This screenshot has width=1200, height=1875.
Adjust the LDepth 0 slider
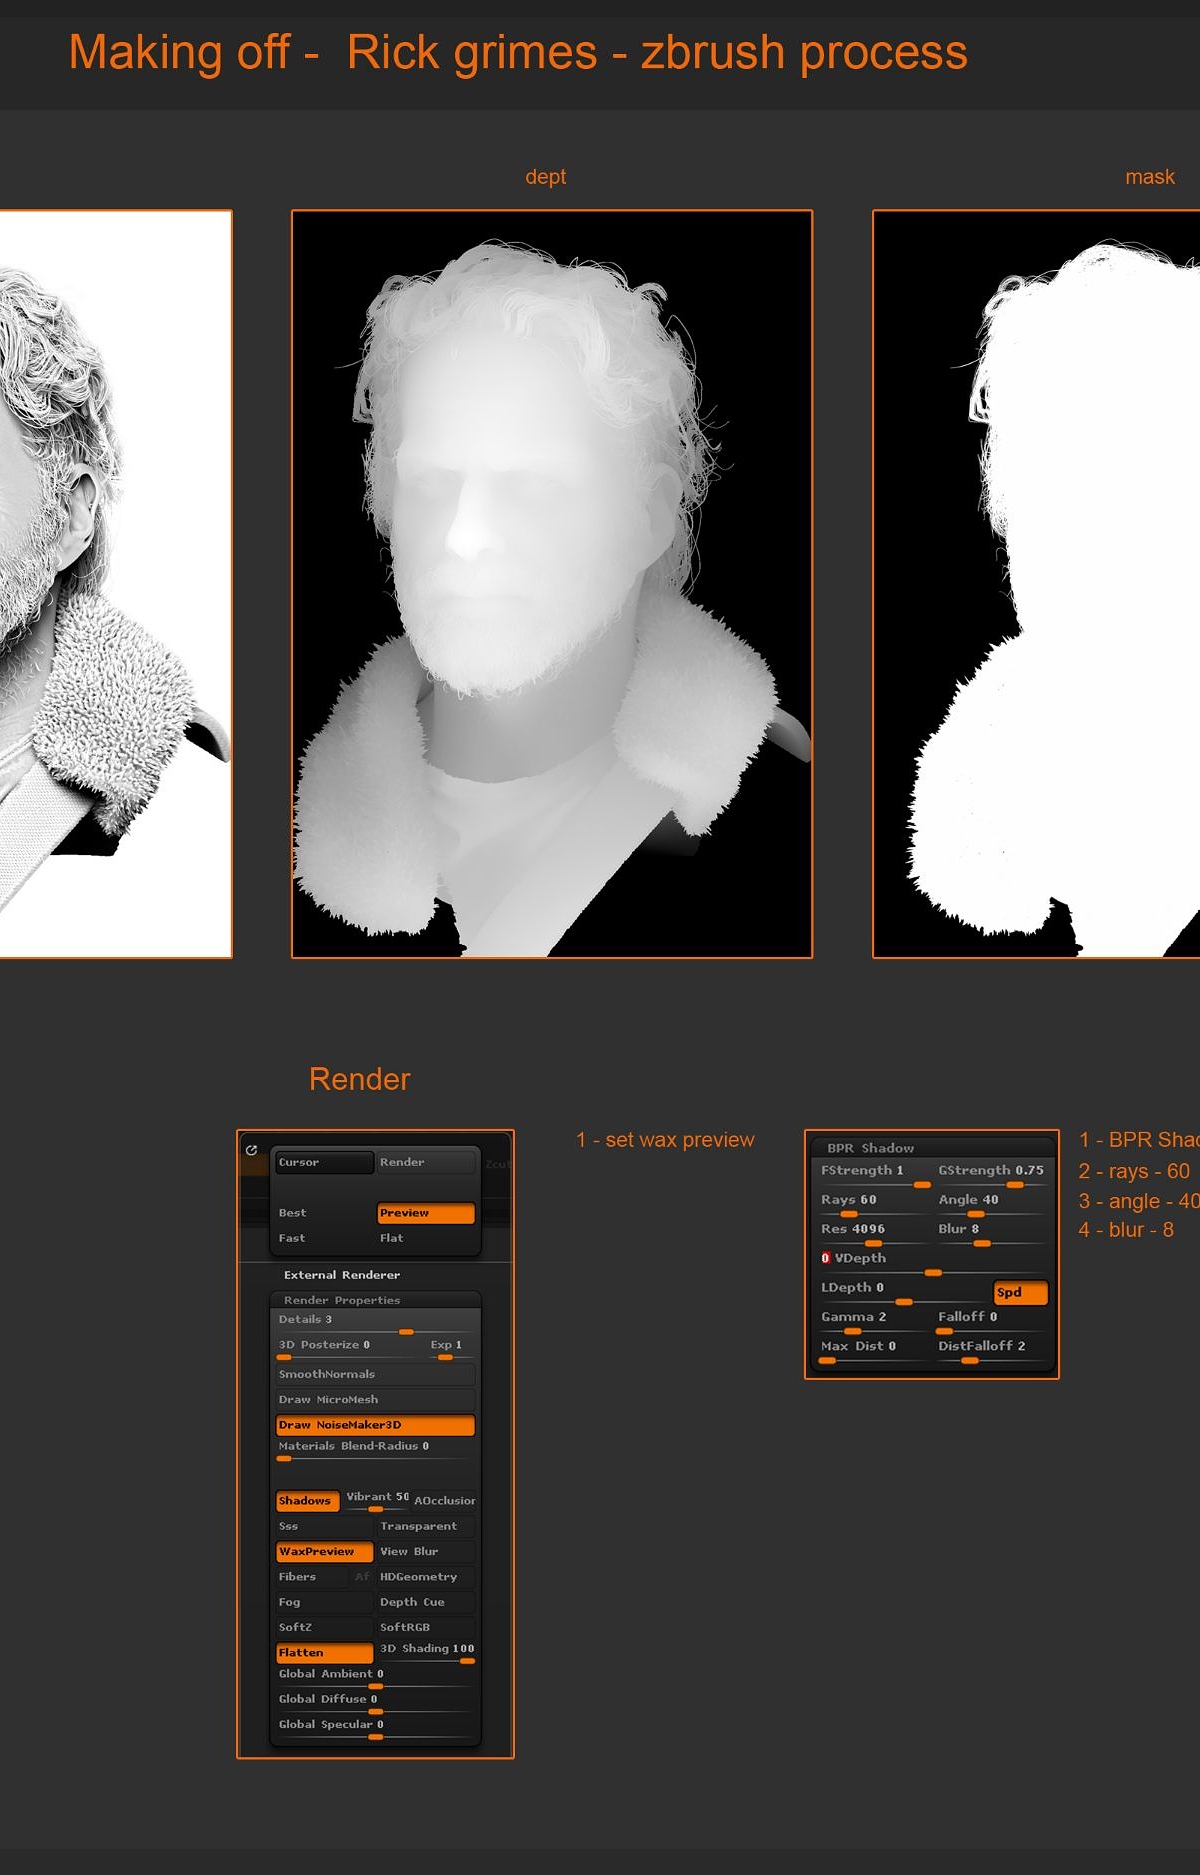903,1291
